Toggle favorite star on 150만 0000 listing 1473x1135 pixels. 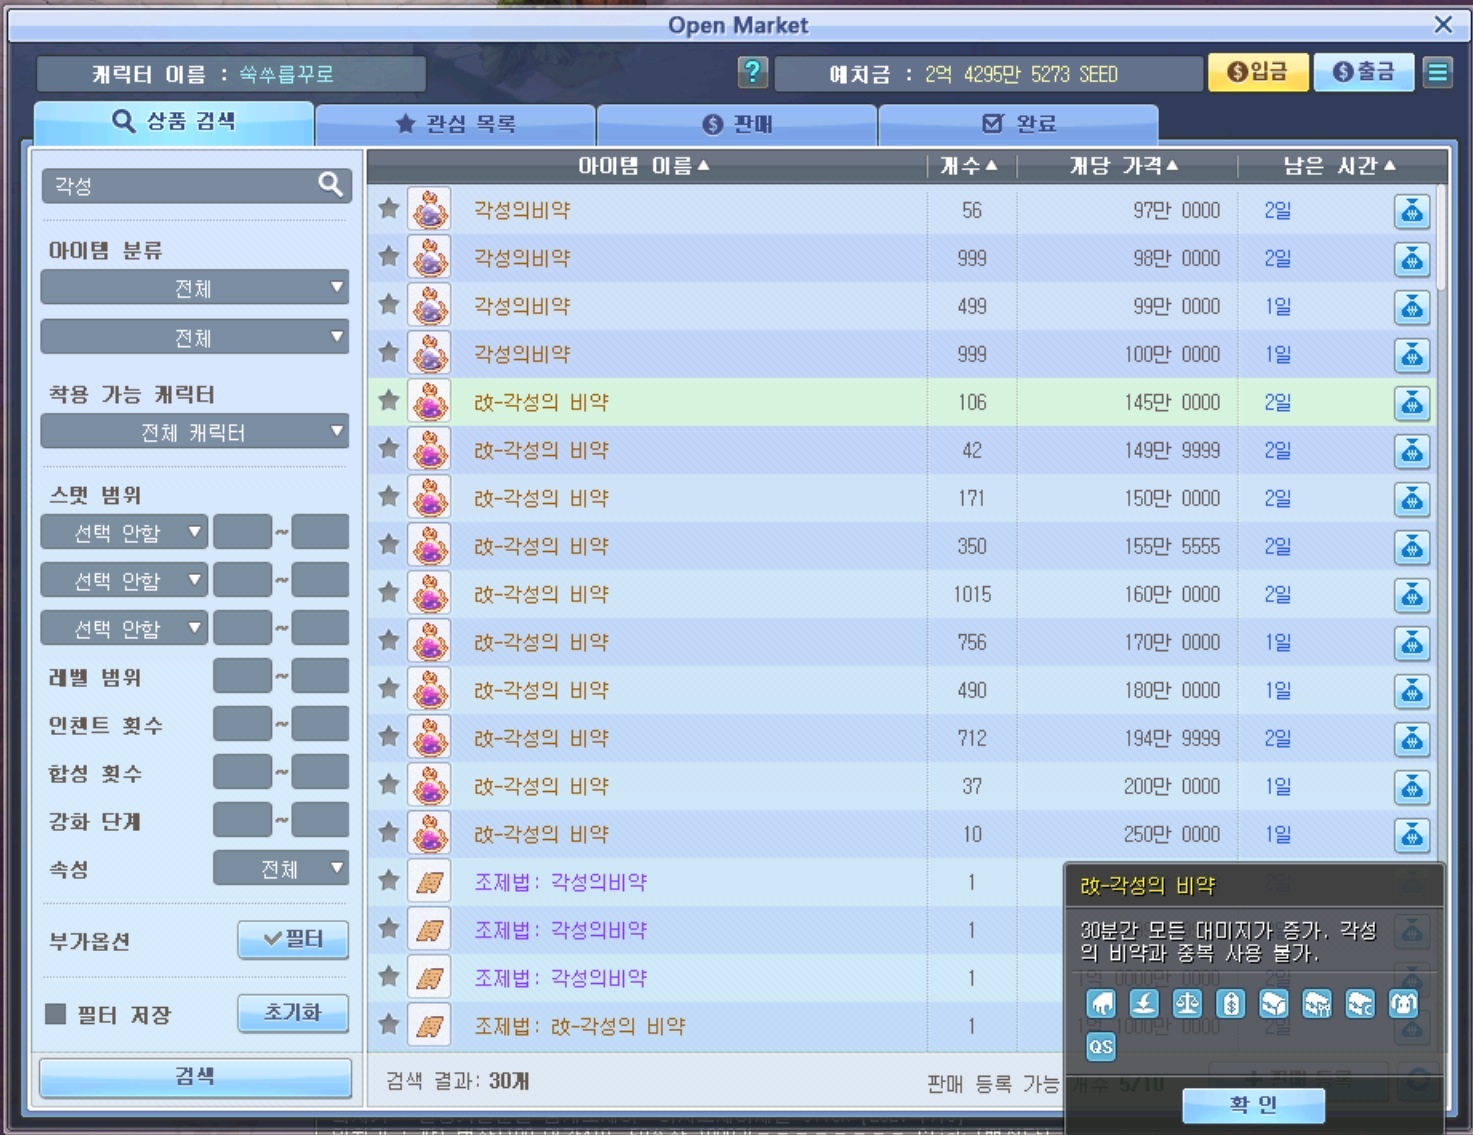click(x=389, y=496)
